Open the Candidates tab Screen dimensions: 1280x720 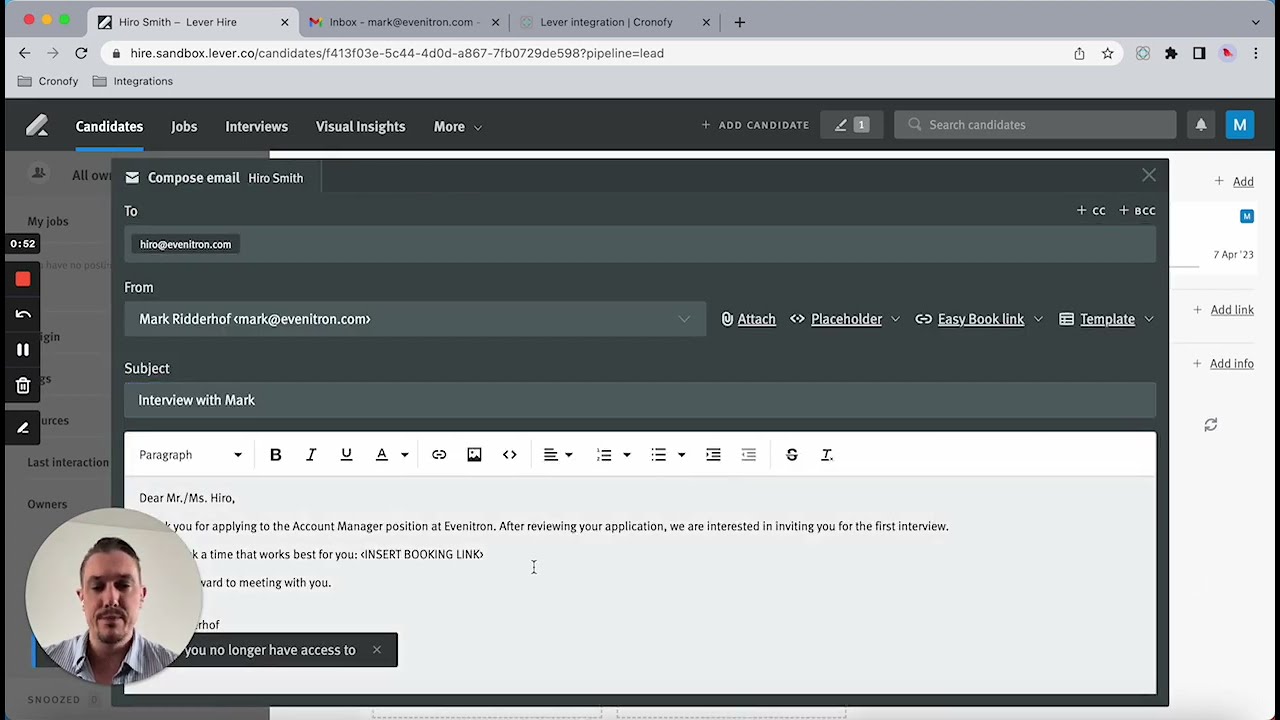[109, 127]
